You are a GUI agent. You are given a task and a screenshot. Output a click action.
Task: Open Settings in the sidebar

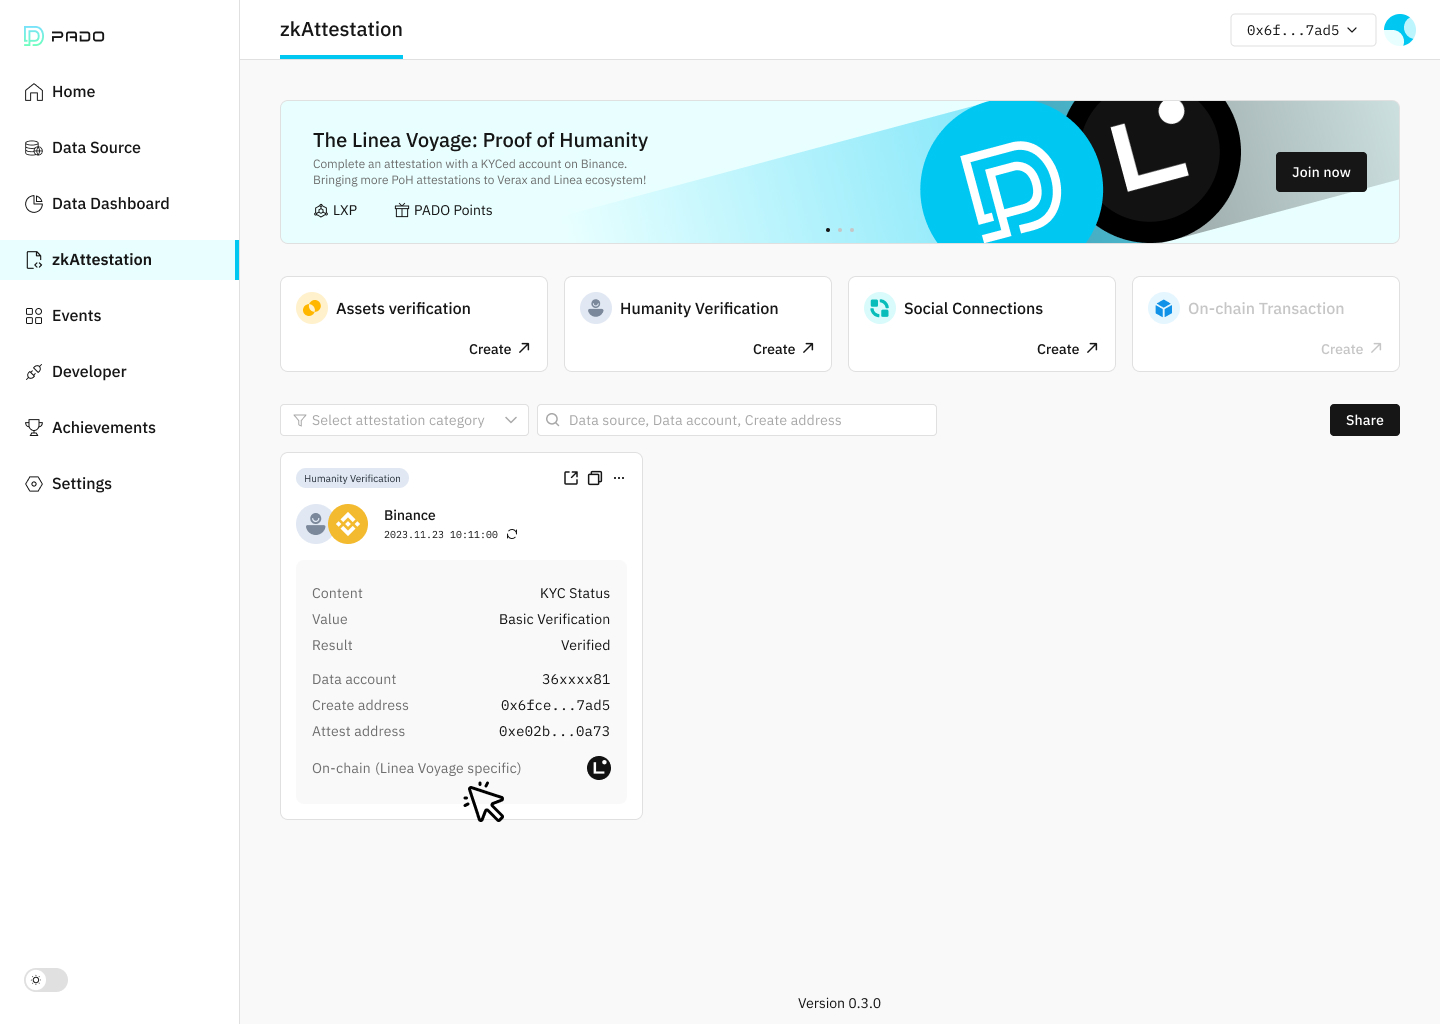119,484
